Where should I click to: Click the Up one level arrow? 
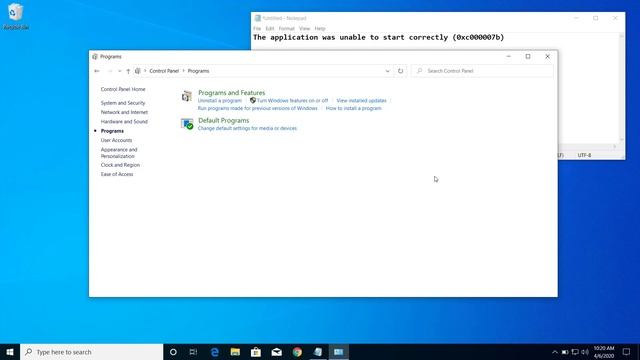pos(128,71)
